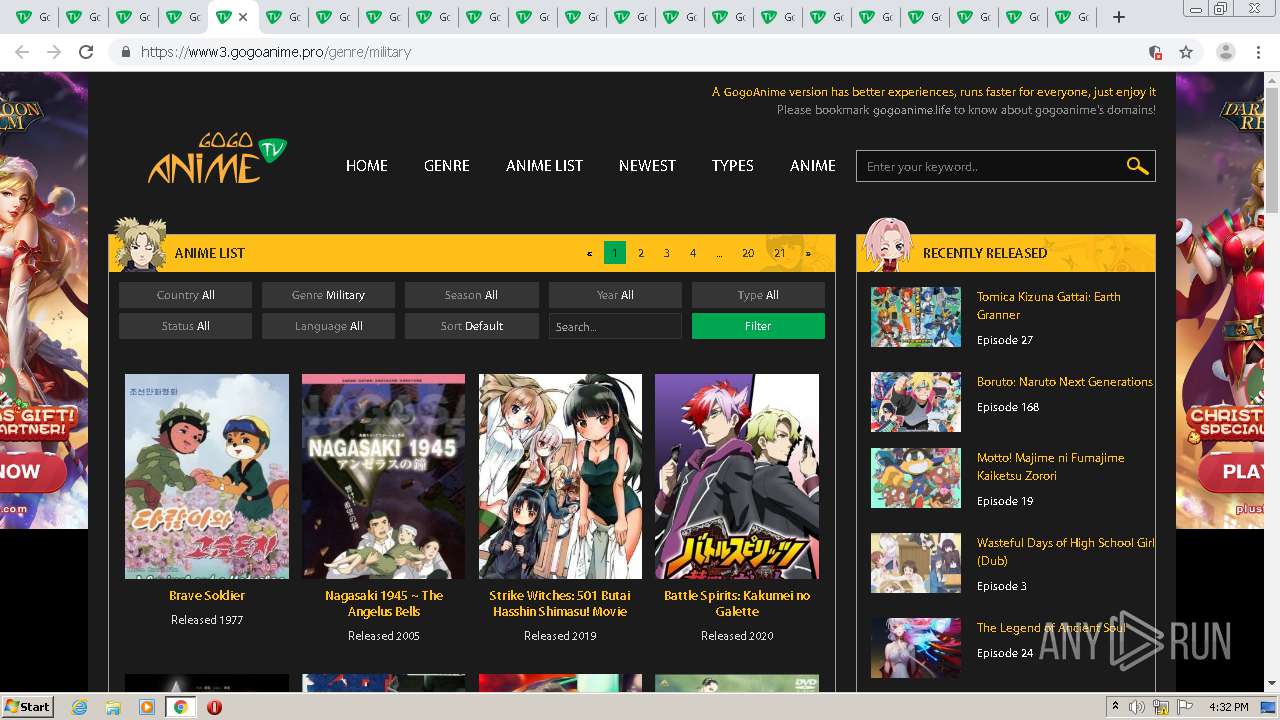Open the Country All filter dropdown
Viewport: 1280px width, 720px height.
pyautogui.click(x=185, y=295)
